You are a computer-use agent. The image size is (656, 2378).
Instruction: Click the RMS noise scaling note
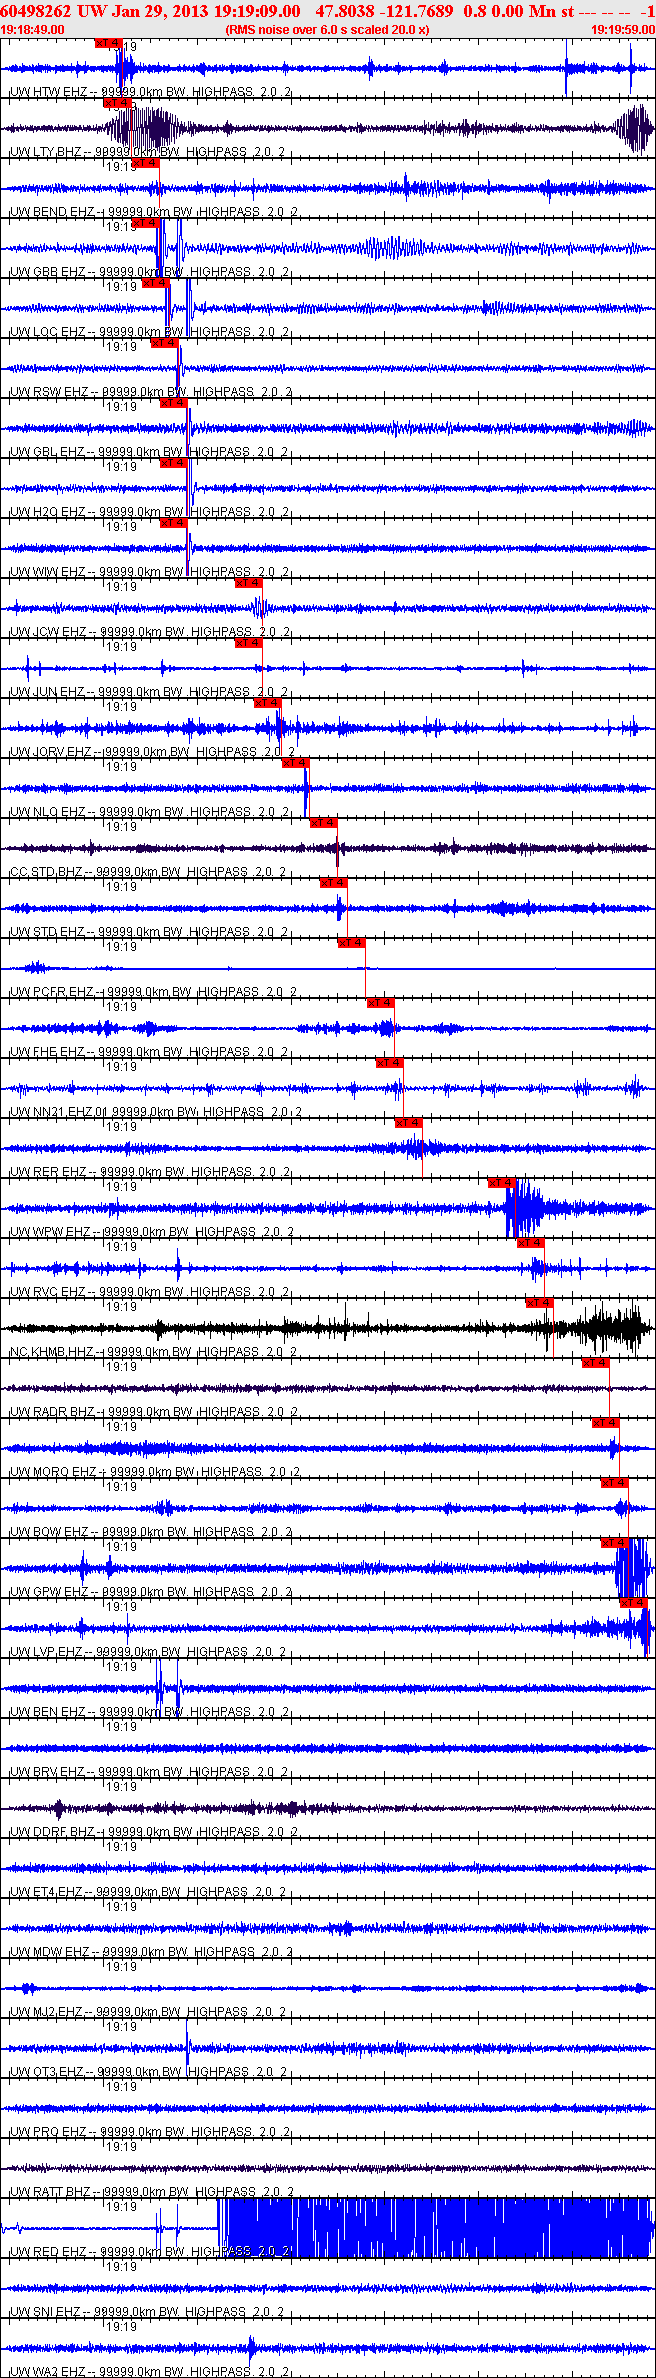[328, 29]
